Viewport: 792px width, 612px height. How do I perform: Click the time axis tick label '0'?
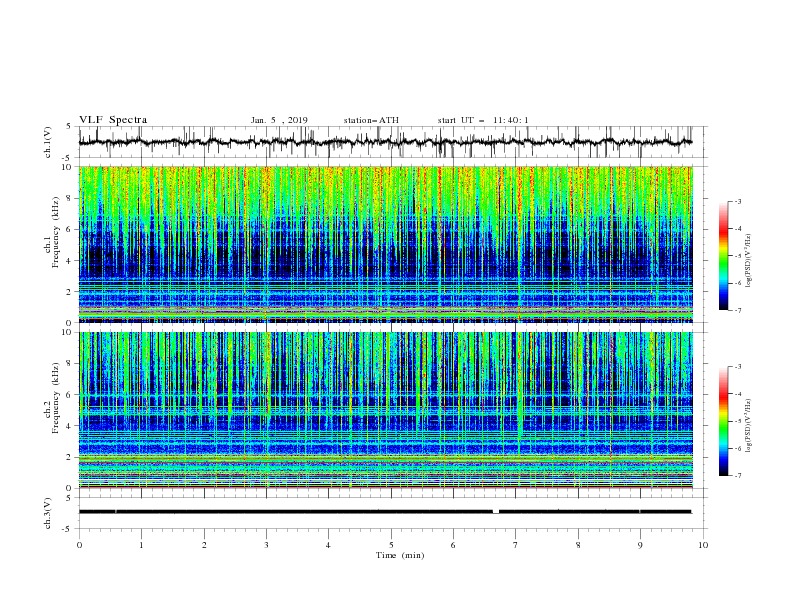click(x=79, y=545)
